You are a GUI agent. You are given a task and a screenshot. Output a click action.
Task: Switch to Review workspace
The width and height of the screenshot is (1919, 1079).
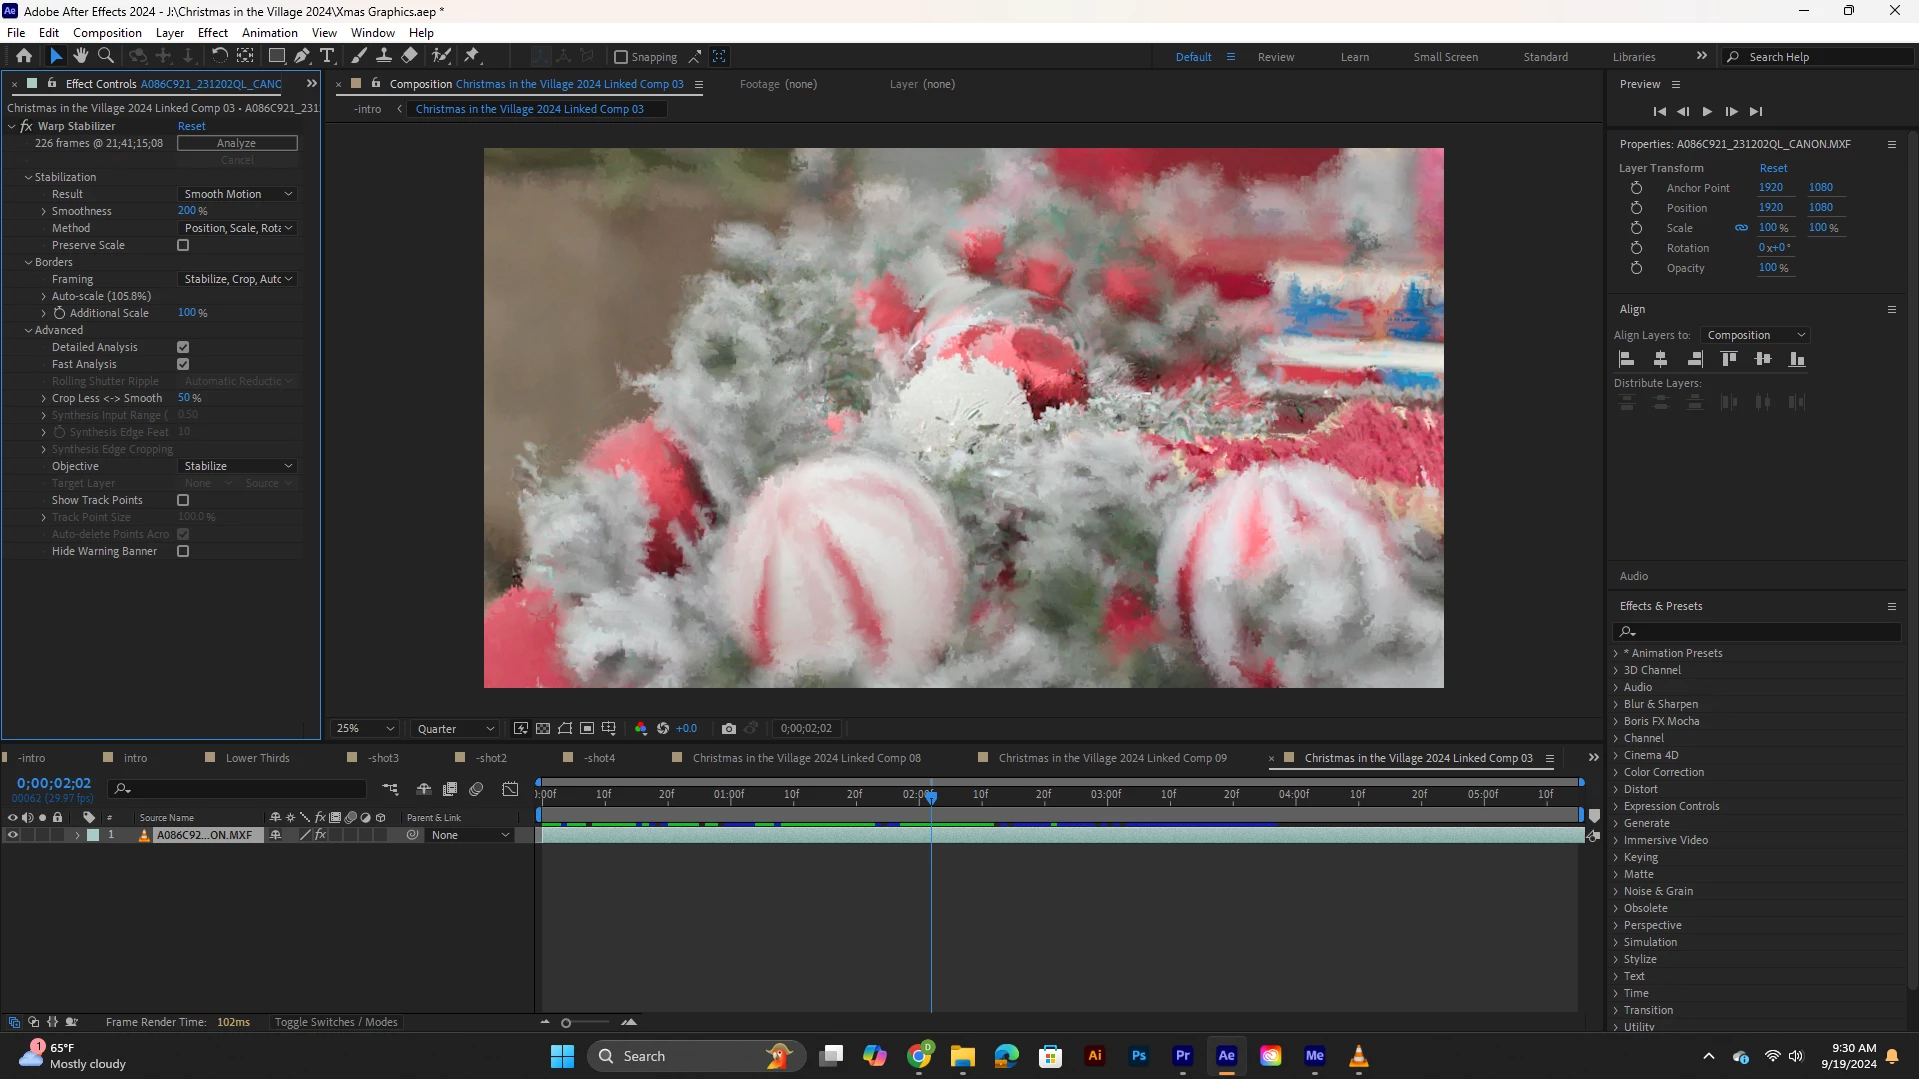tap(1276, 57)
